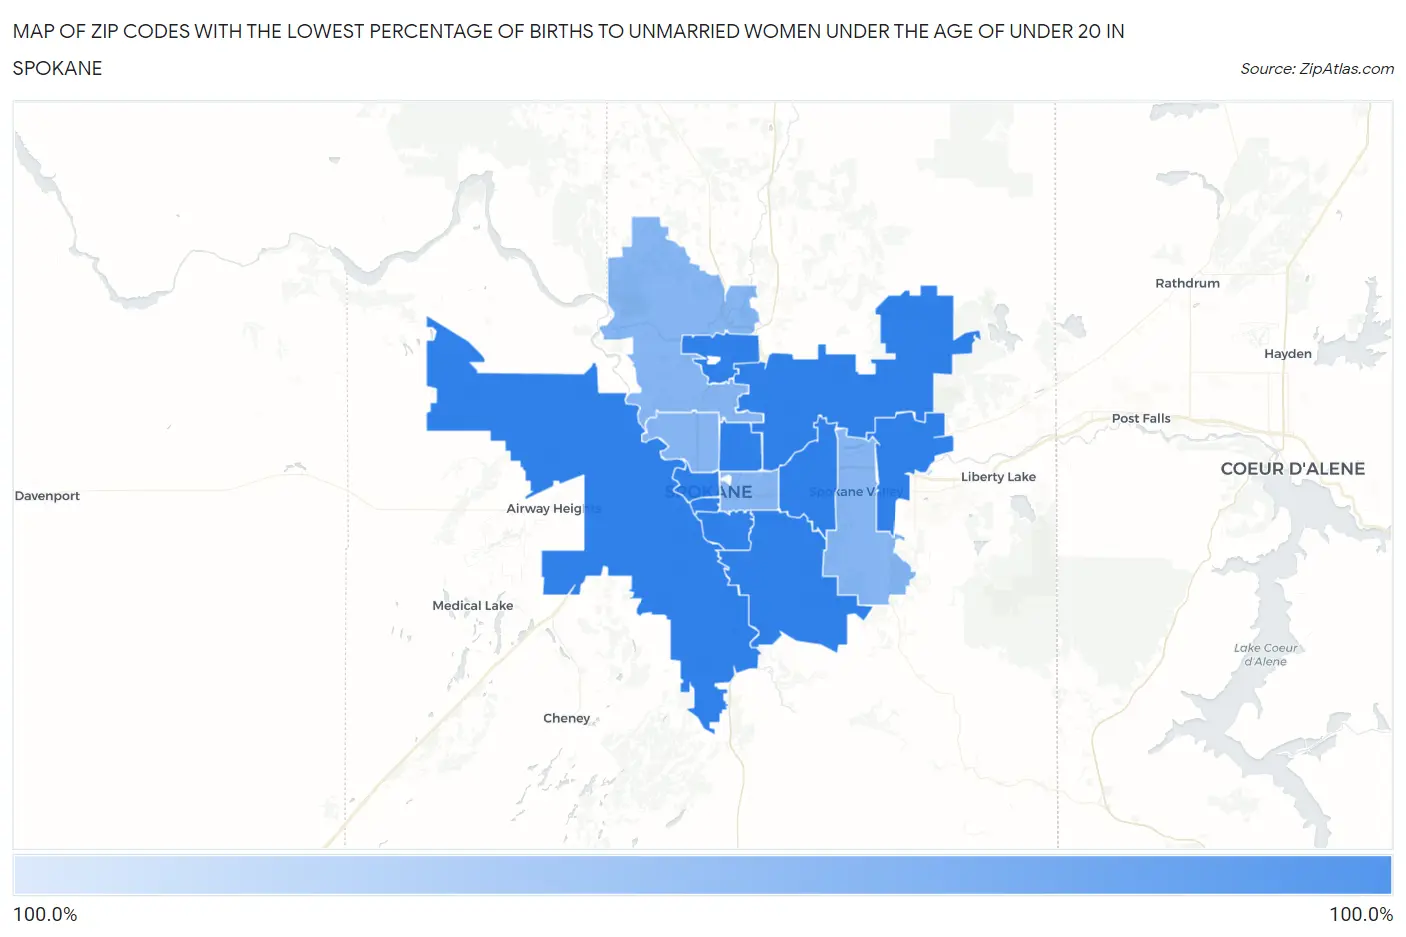
Task: Click the right 100.0% legend value
Action: click(1361, 915)
